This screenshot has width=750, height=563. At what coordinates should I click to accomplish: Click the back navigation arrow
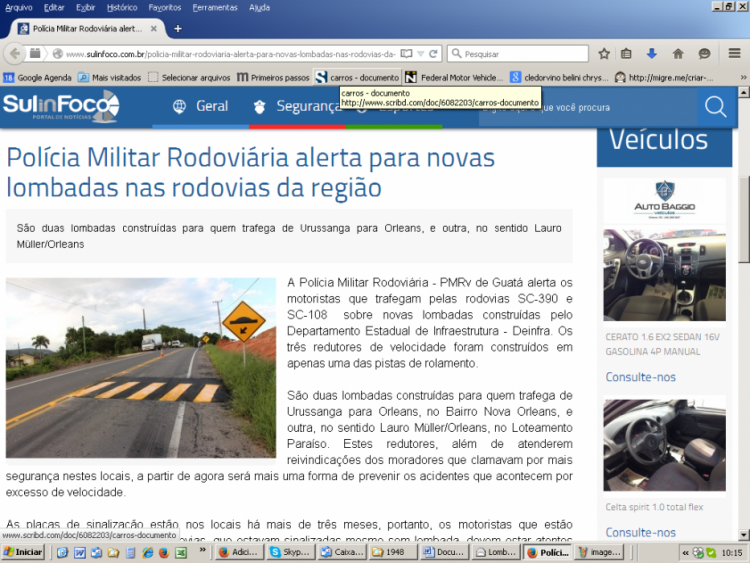[15, 53]
